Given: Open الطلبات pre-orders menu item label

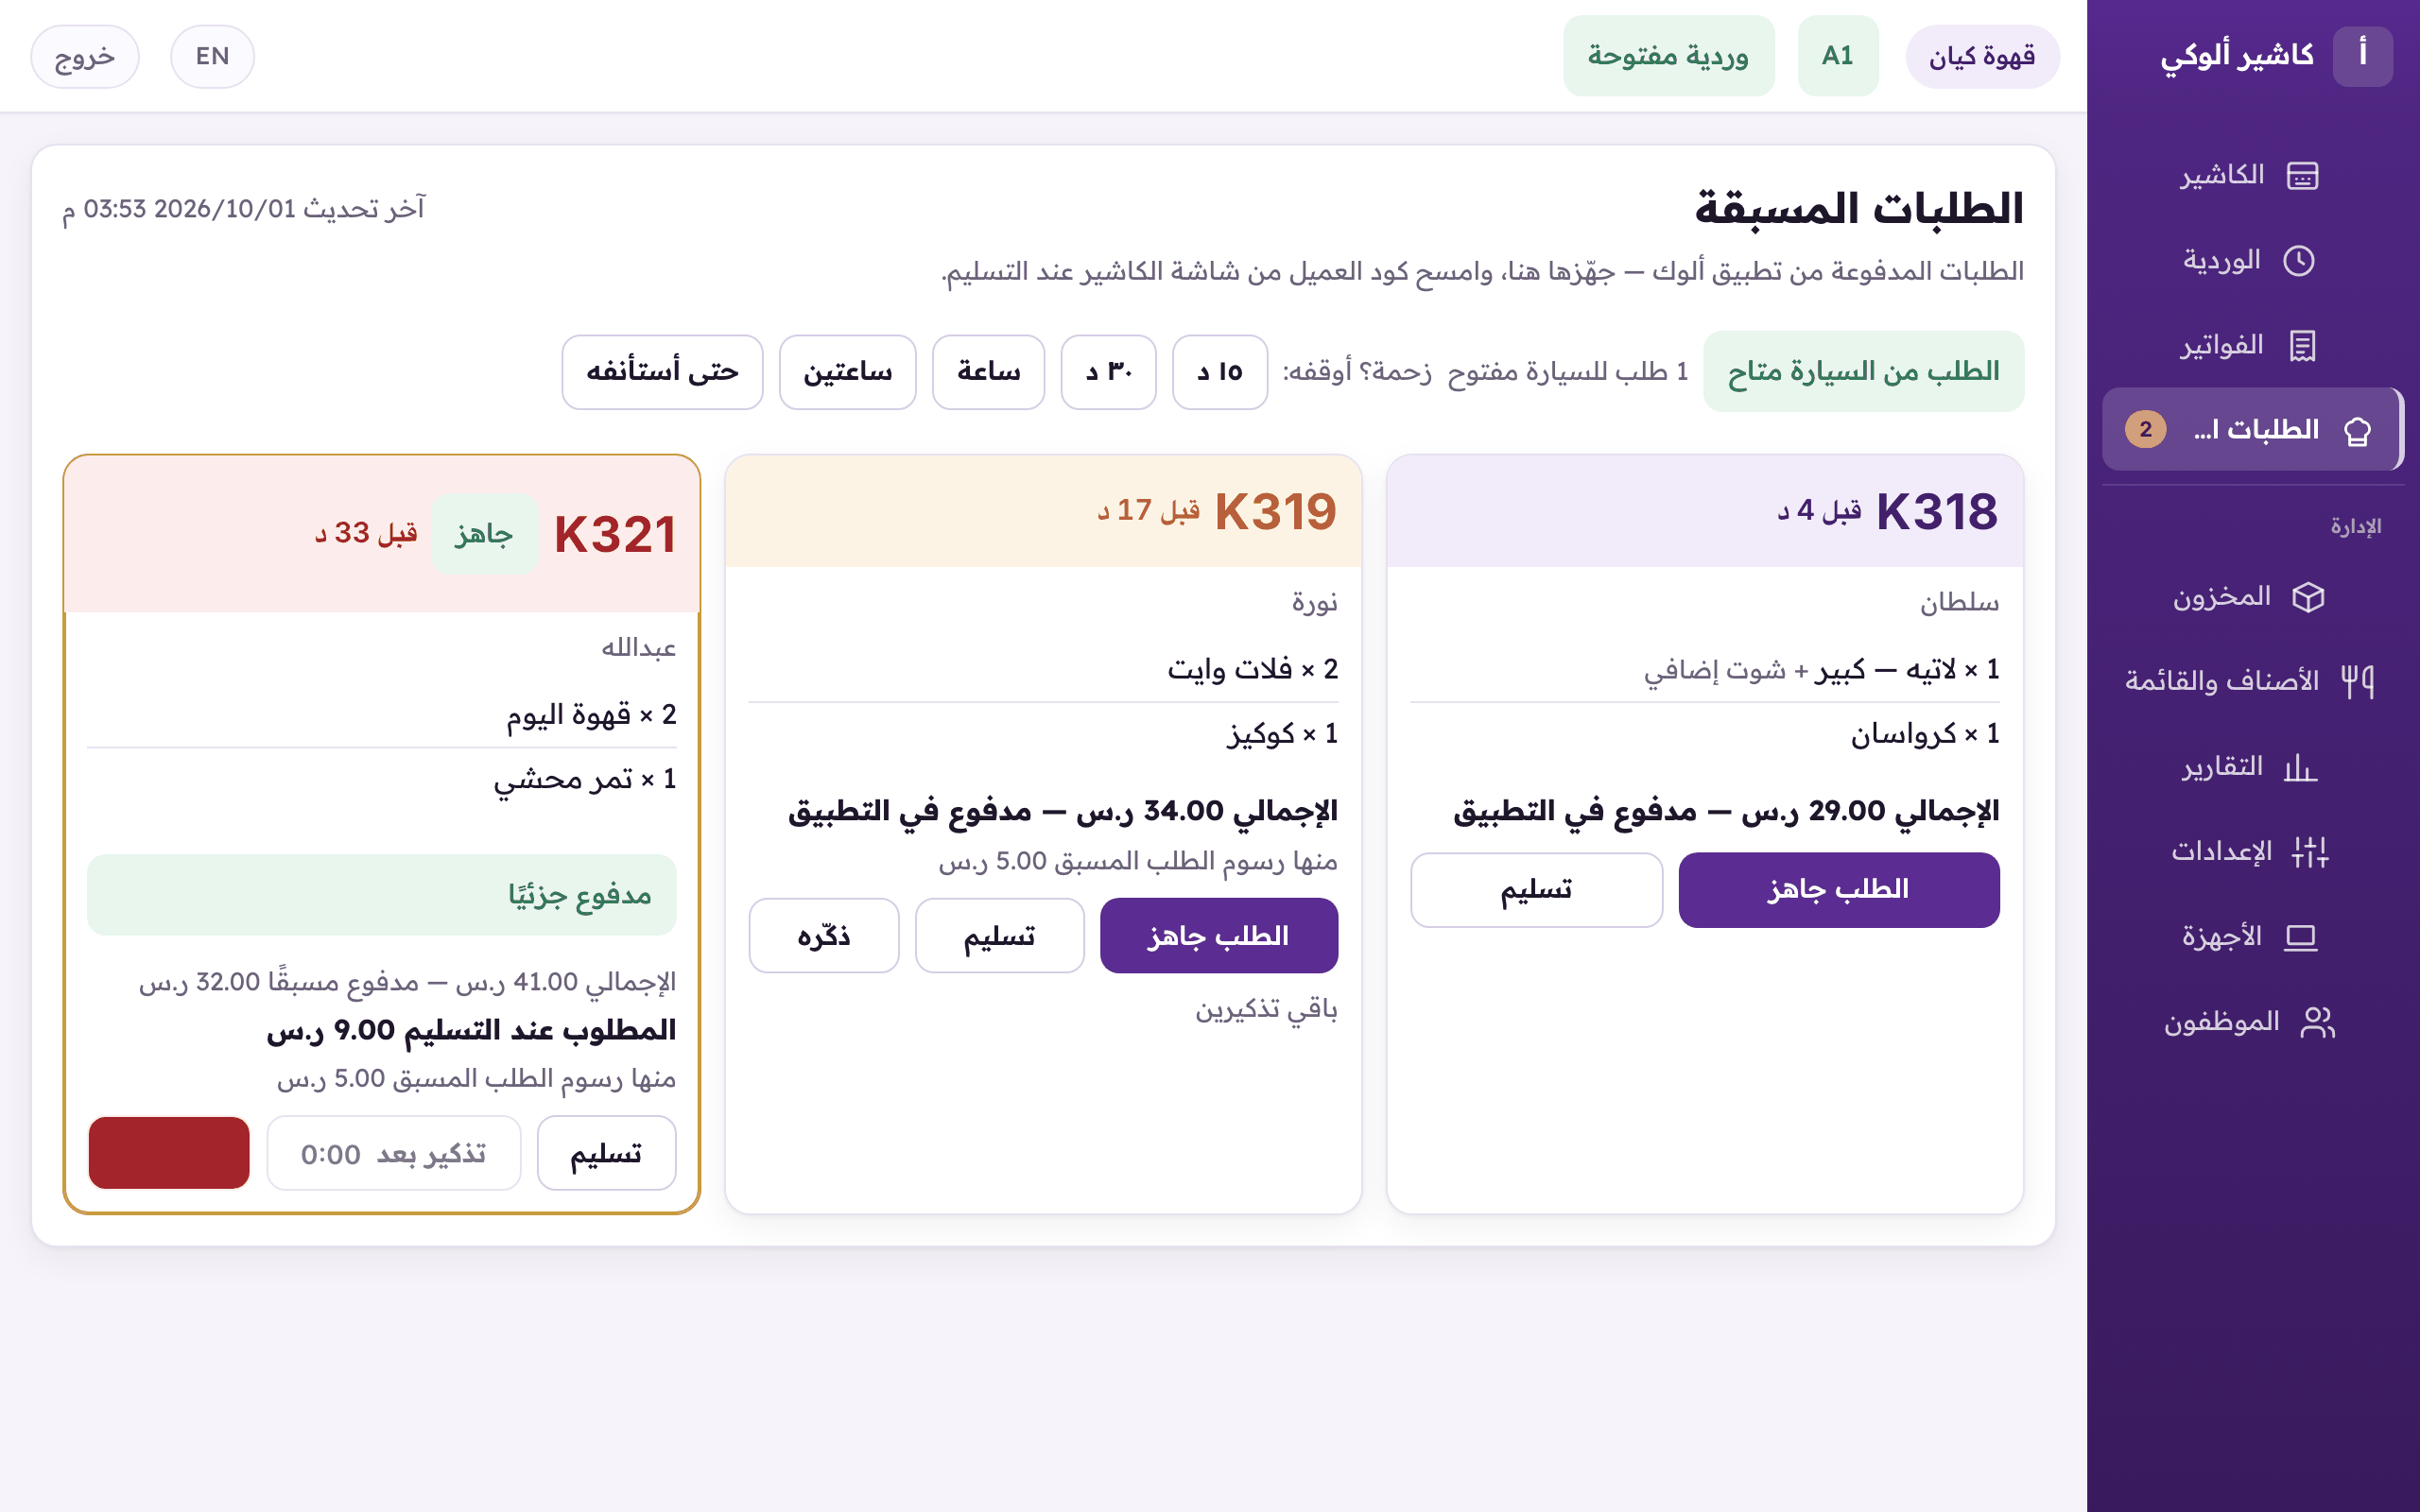Looking at the screenshot, I should point(2256,430).
